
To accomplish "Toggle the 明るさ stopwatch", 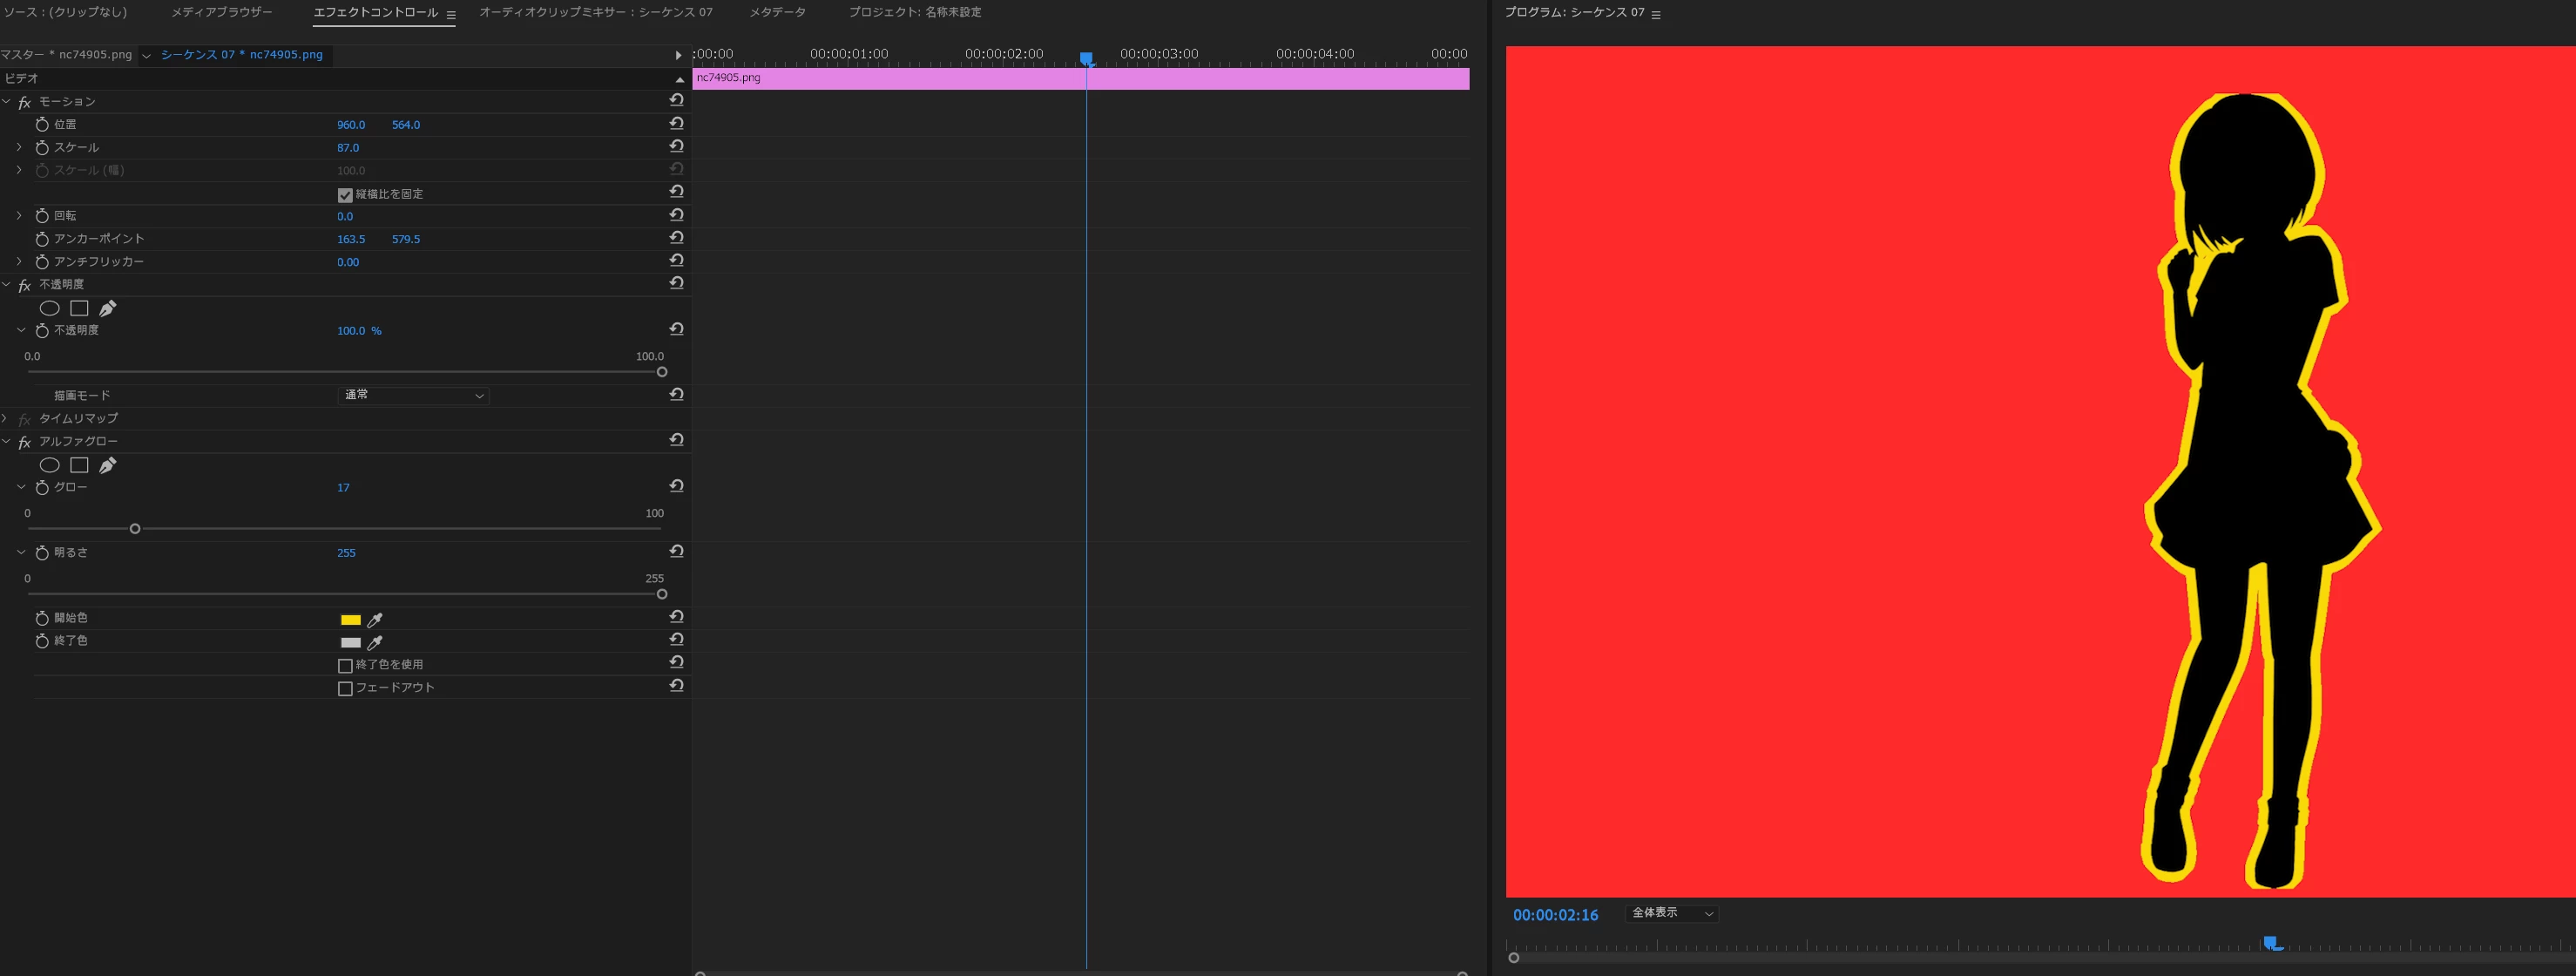I will click(x=42, y=553).
